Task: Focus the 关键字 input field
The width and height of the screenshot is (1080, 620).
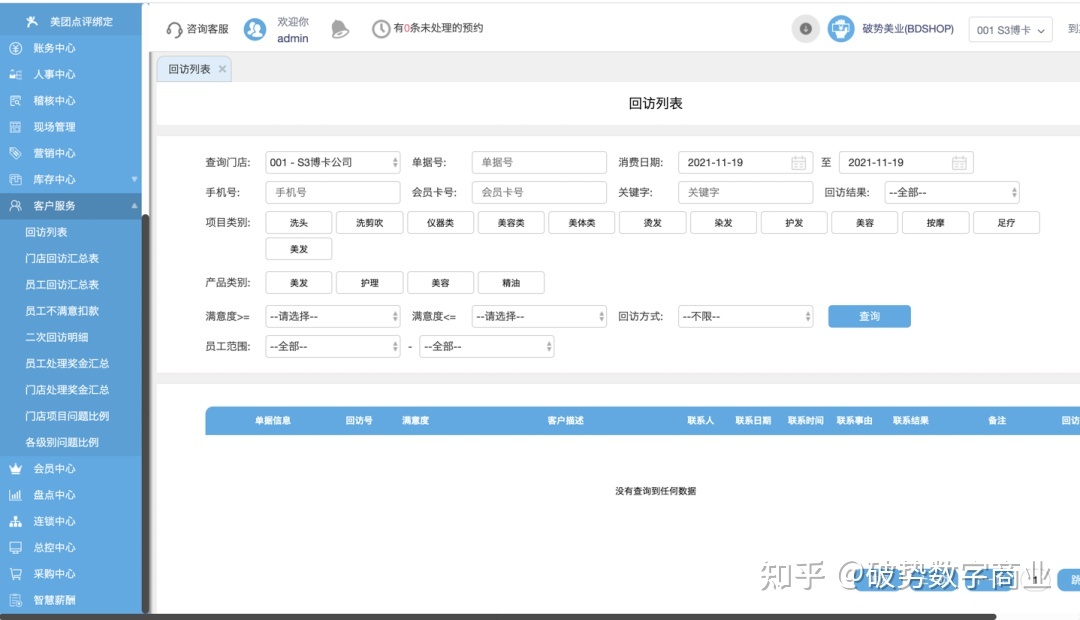Action: click(746, 192)
